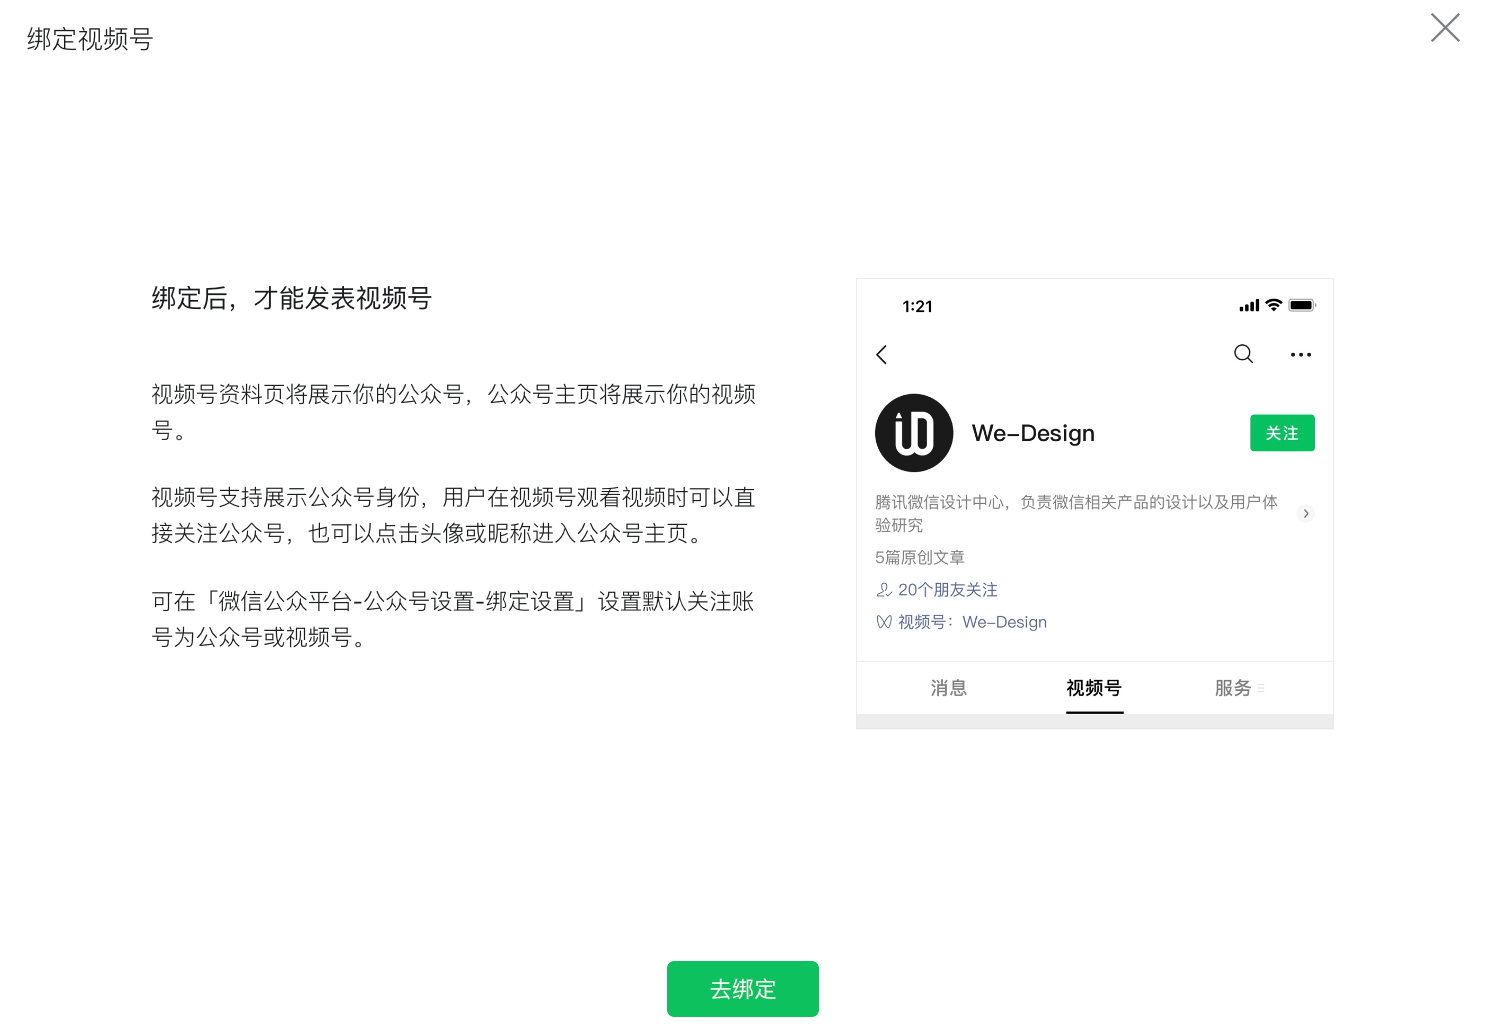This screenshot has height=1032, width=1498.
Task: Open the three-dot more menu
Action: [x=1301, y=354]
